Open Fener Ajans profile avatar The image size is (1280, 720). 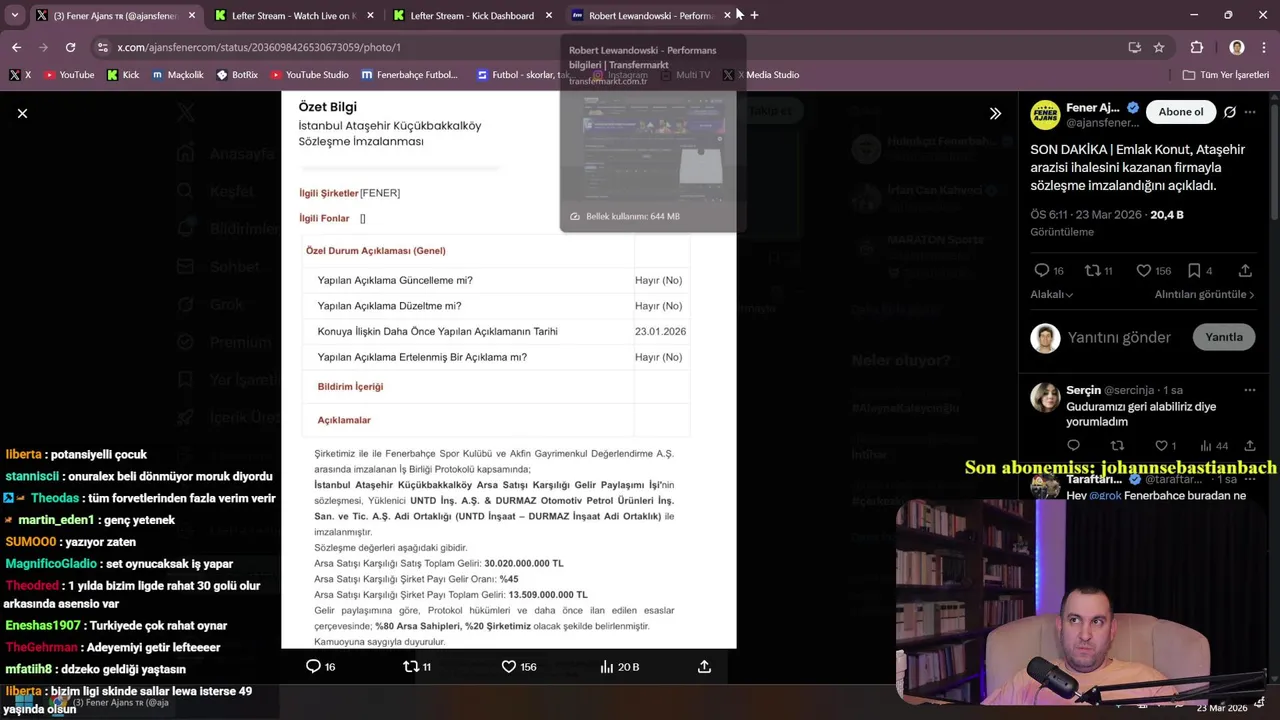coord(1045,115)
